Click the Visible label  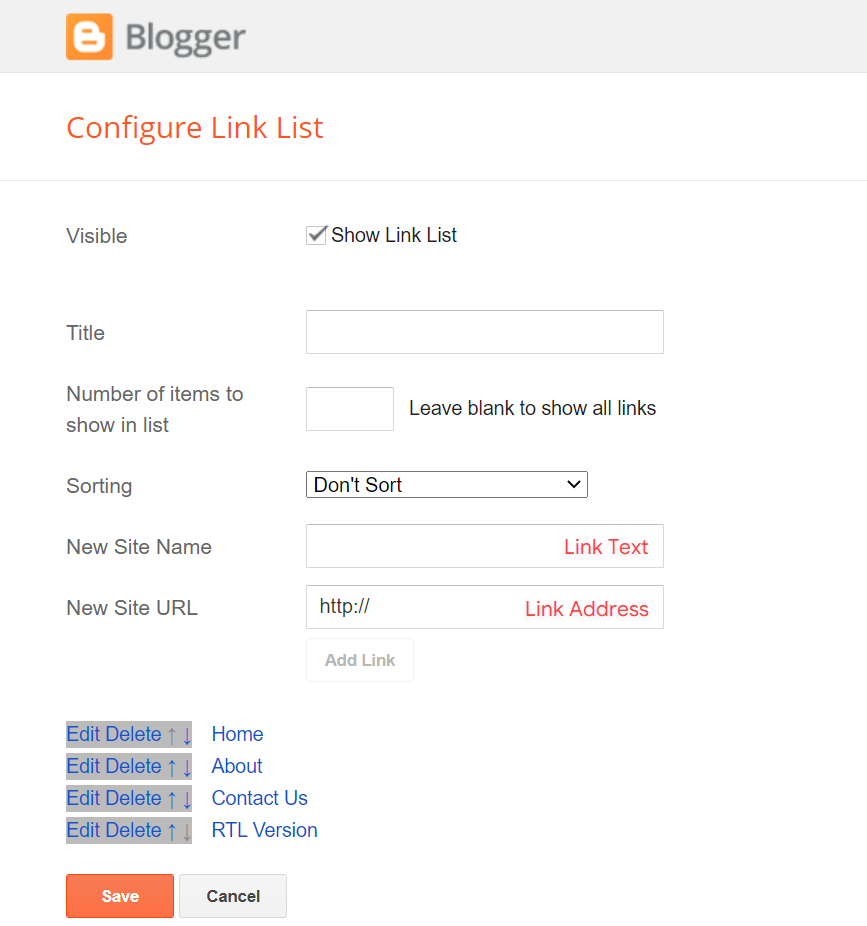click(97, 236)
